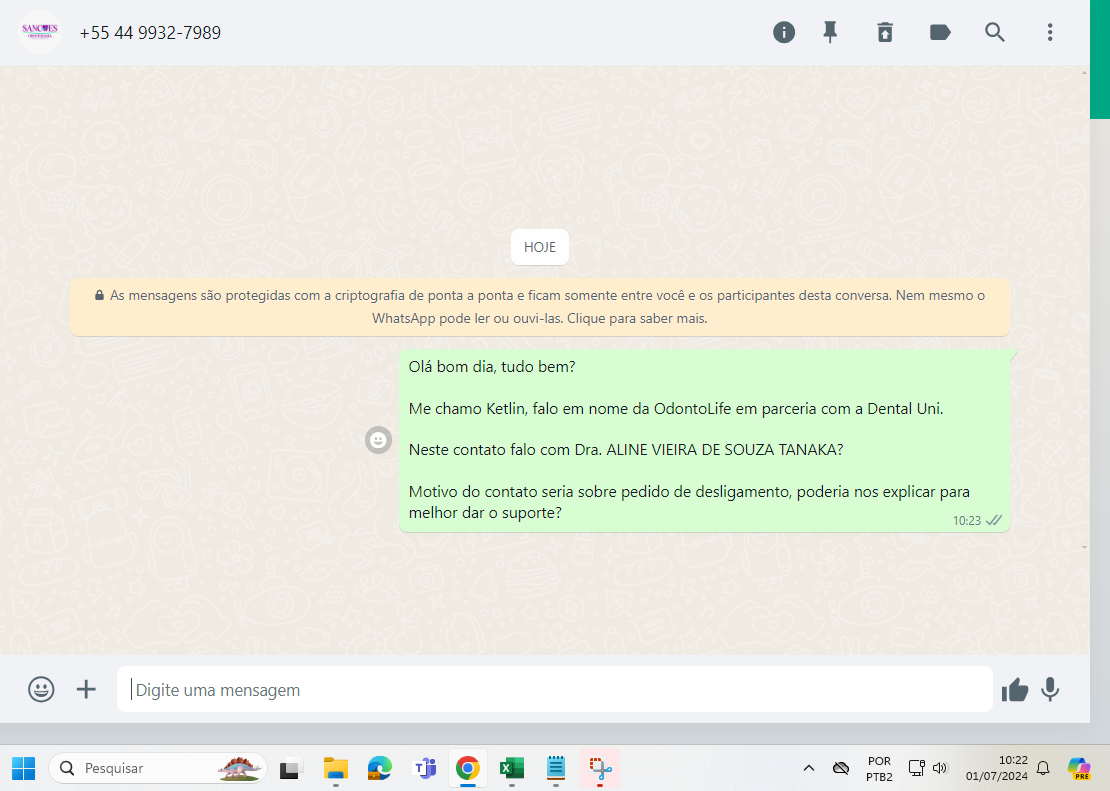Image resolution: width=1110 pixels, height=791 pixels.
Task: Launch Microsoft Edge from the taskbar
Action: tap(379, 768)
